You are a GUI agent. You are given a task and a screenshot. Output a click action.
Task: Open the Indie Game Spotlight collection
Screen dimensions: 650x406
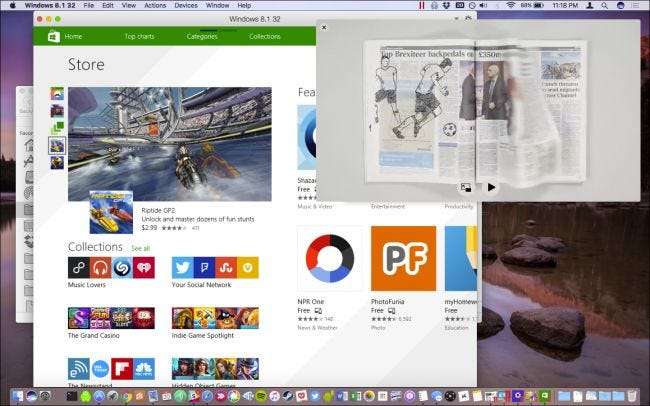[x=215, y=318]
